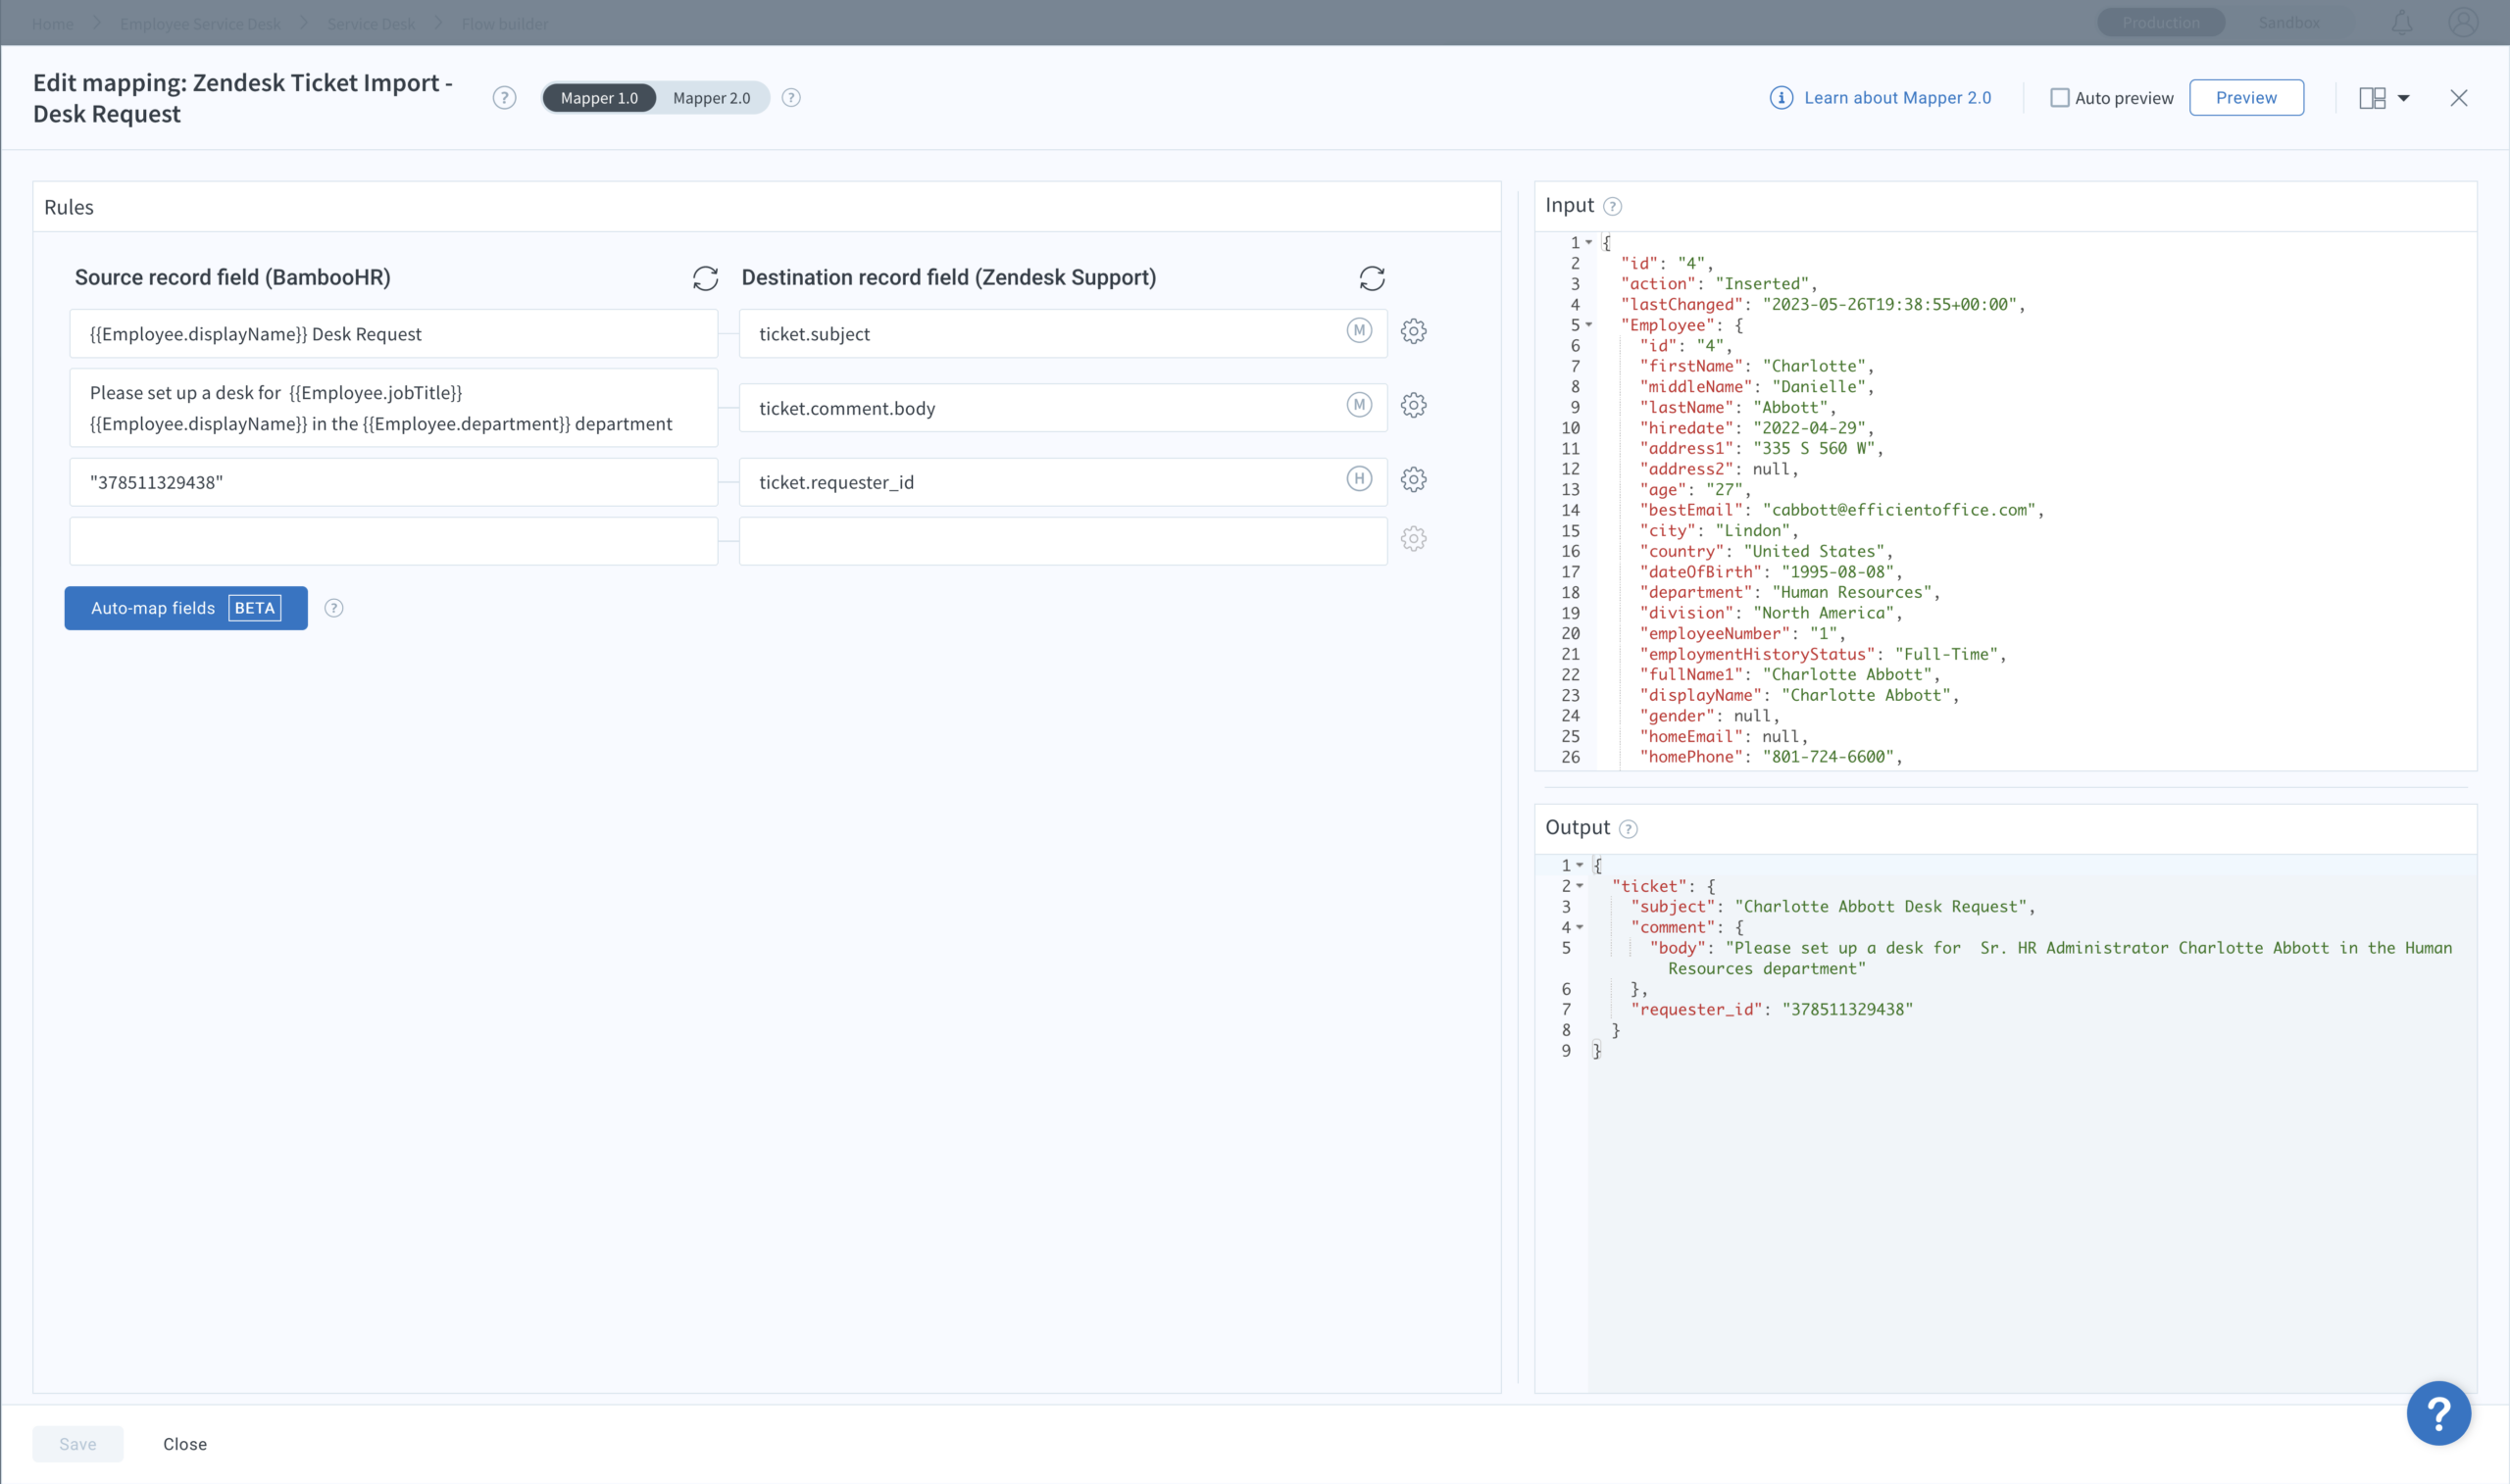Refresh the Zendesk Support destination fields
This screenshot has width=2510, height=1484.
coord(1372,278)
